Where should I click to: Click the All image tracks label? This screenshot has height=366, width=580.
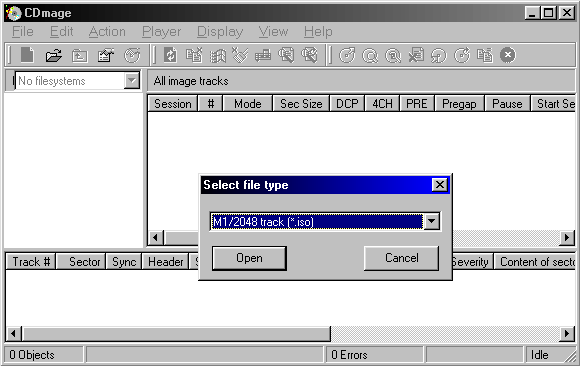point(191,81)
